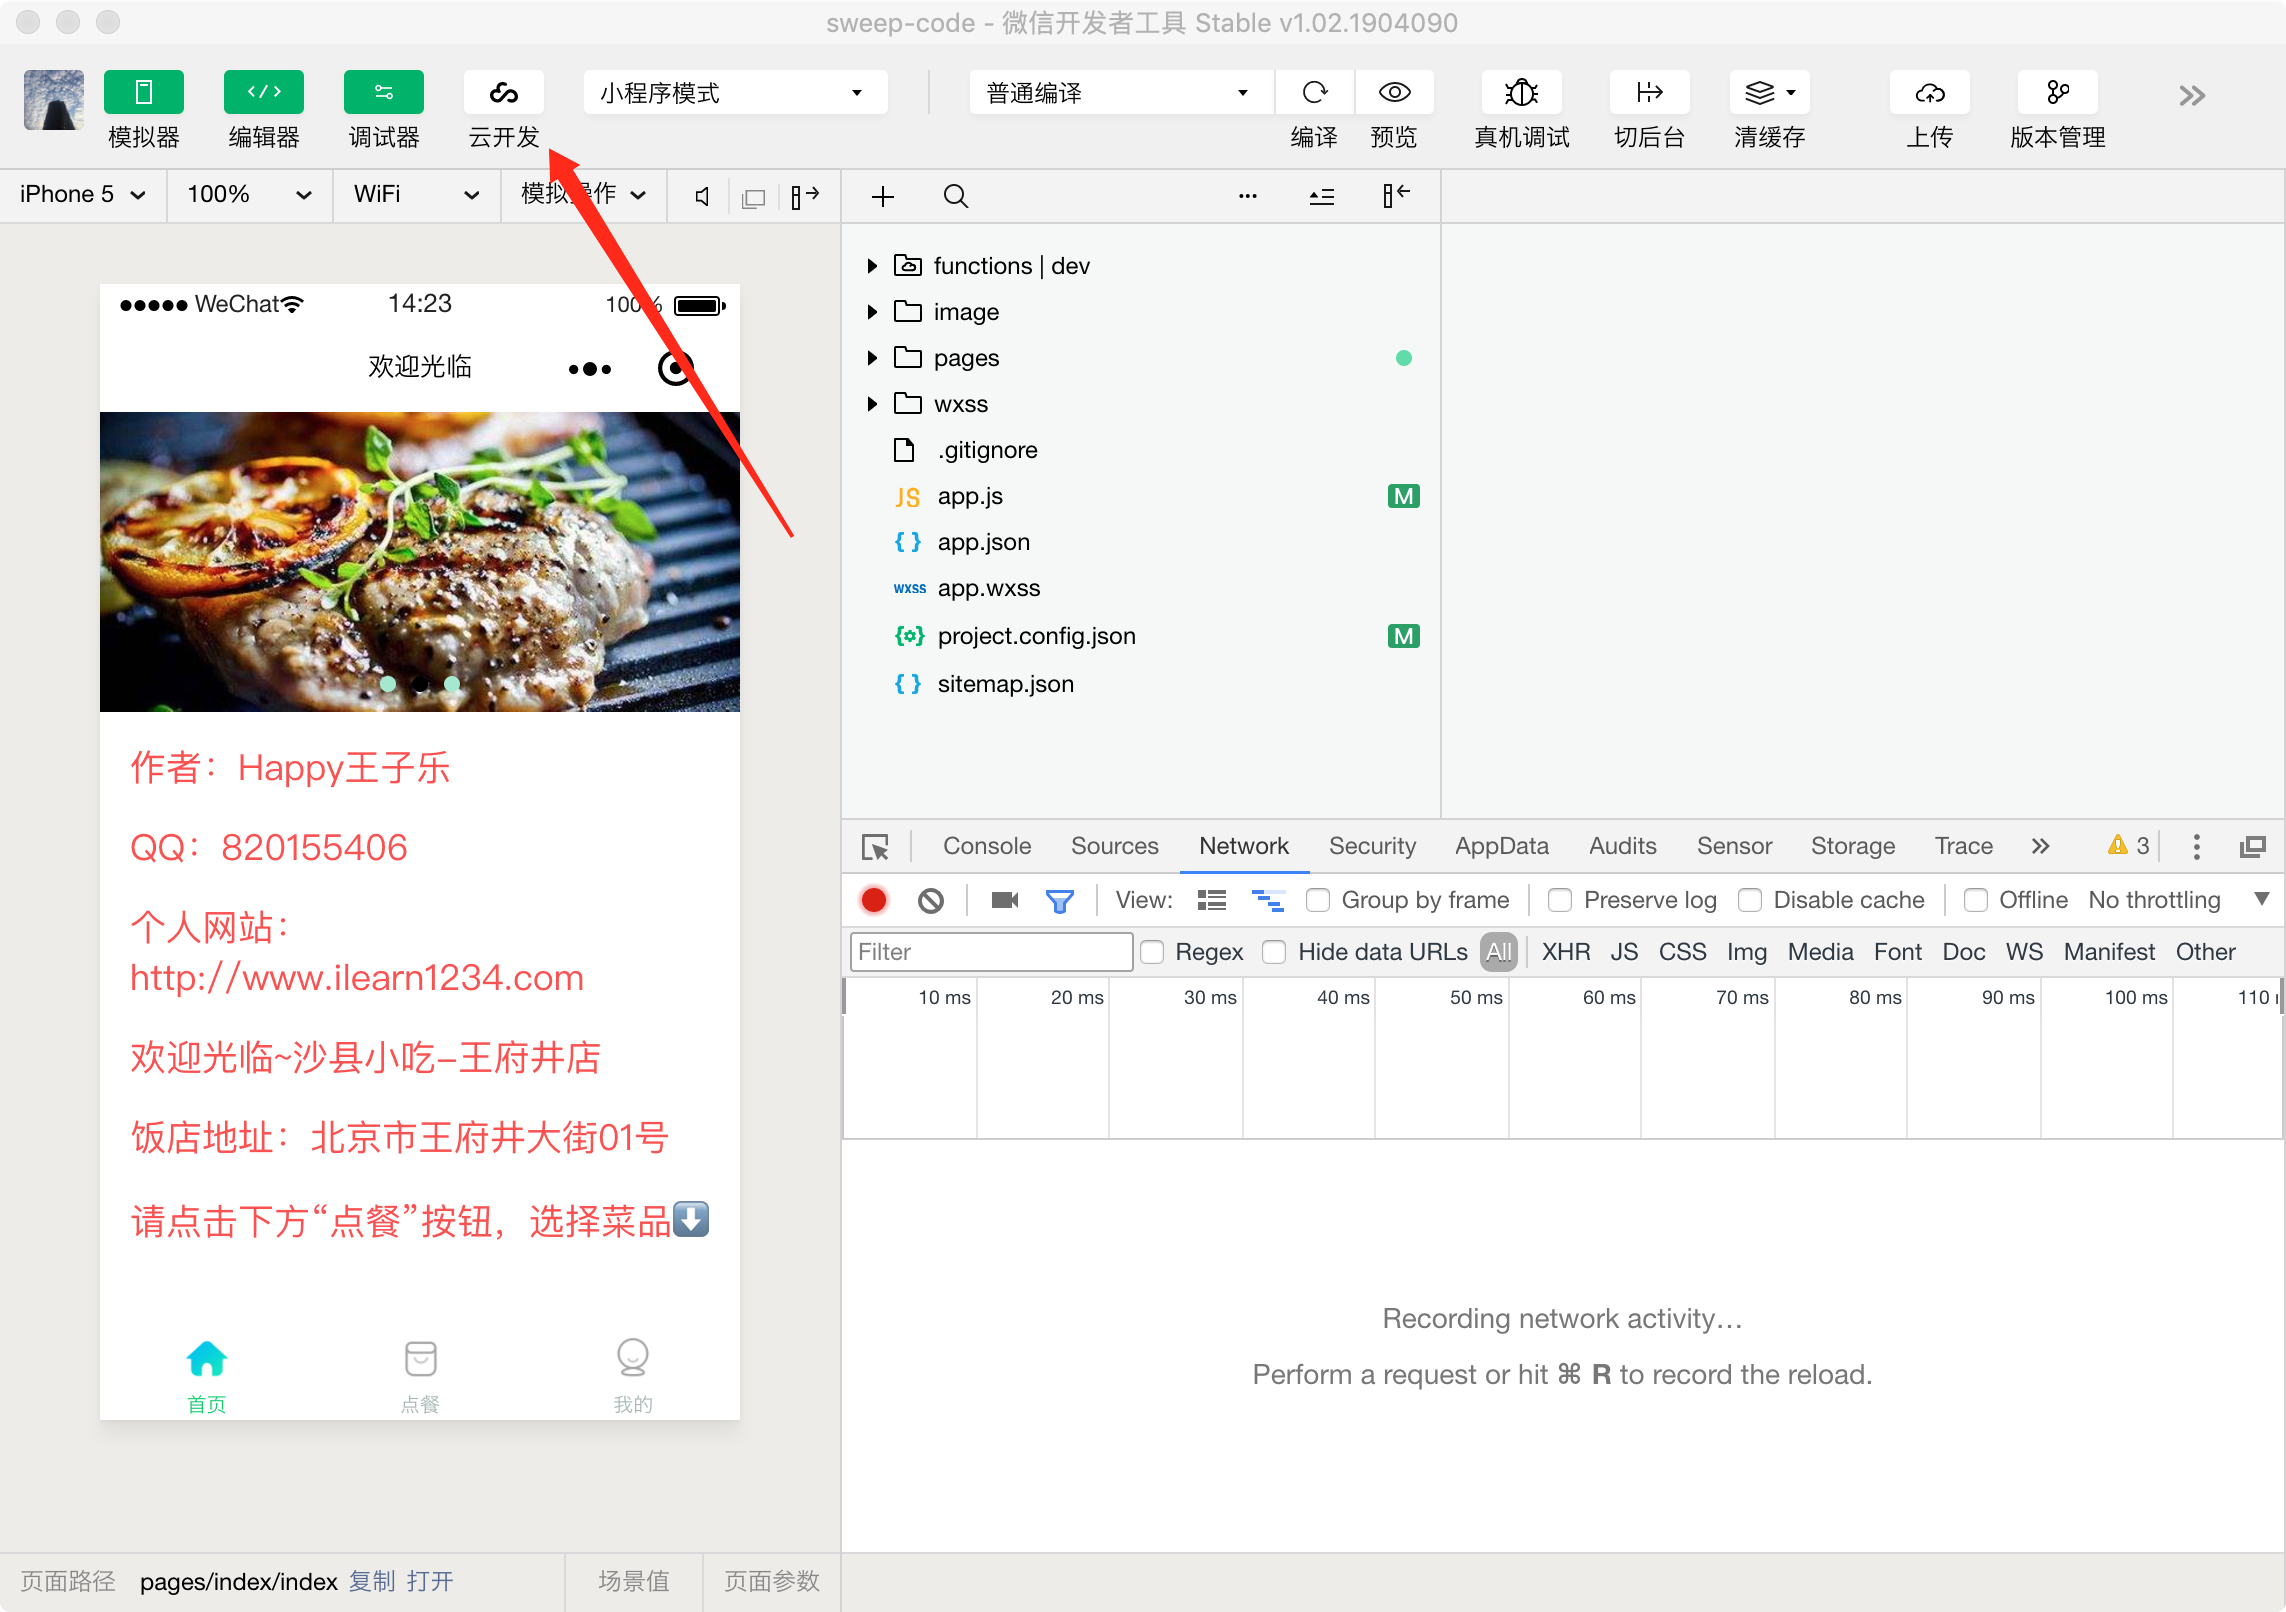Undock the devtools panel

pyautogui.click(x=2252, y=847)
